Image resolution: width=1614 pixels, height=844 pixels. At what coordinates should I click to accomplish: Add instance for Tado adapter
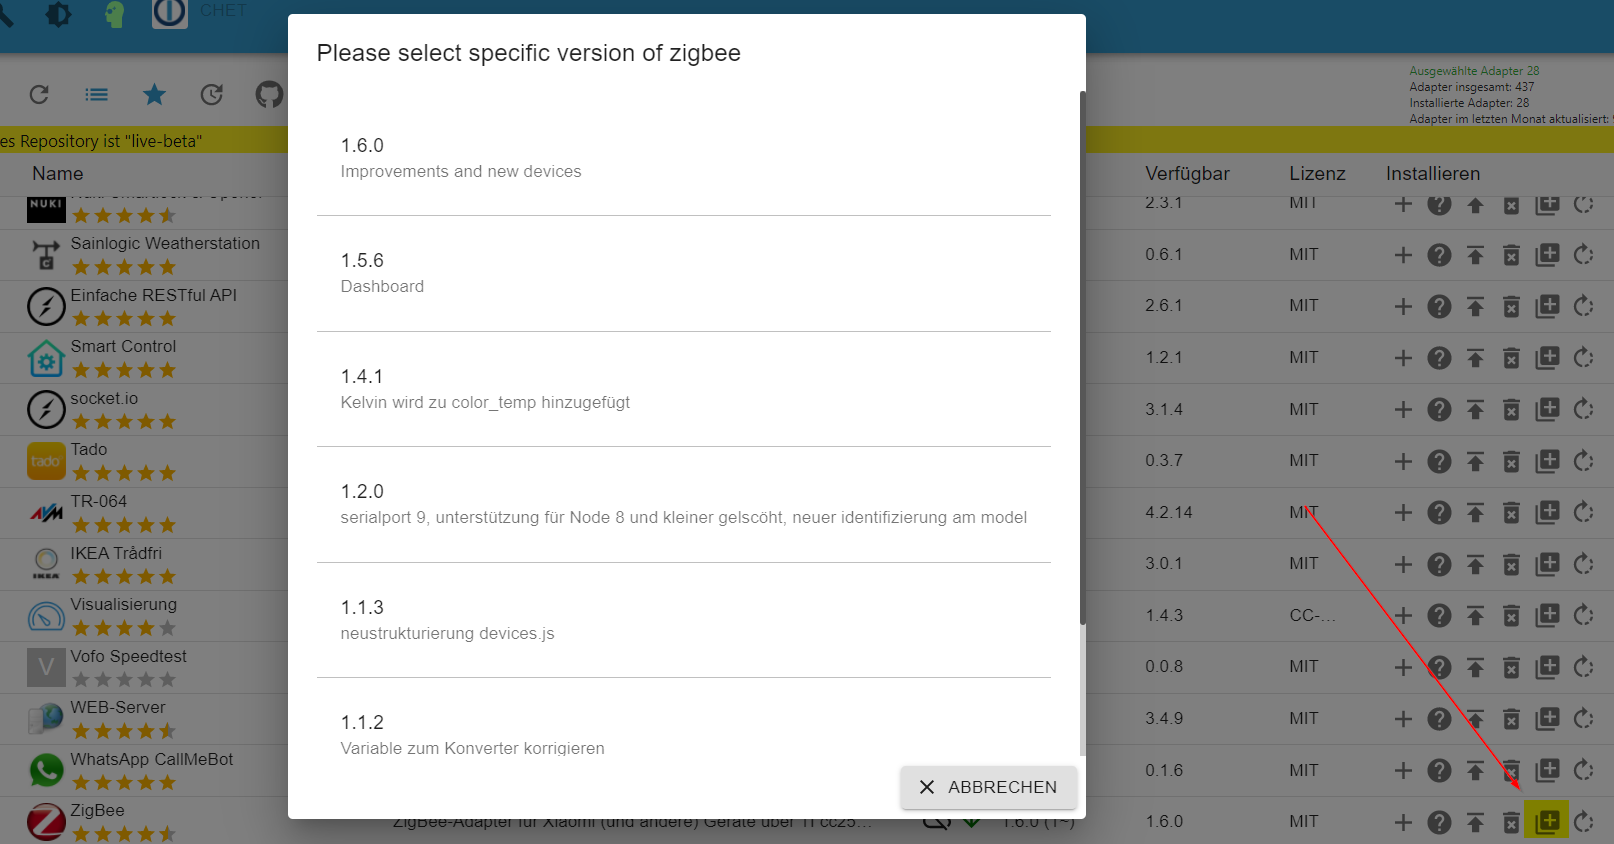pos(1403,461)
